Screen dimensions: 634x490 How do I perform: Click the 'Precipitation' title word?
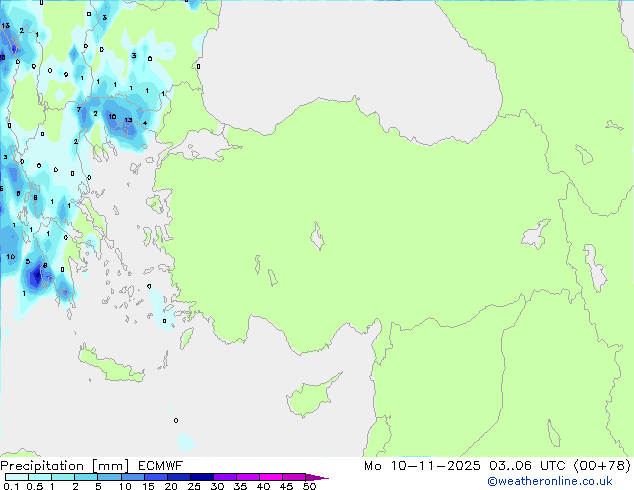click(42, 466)
